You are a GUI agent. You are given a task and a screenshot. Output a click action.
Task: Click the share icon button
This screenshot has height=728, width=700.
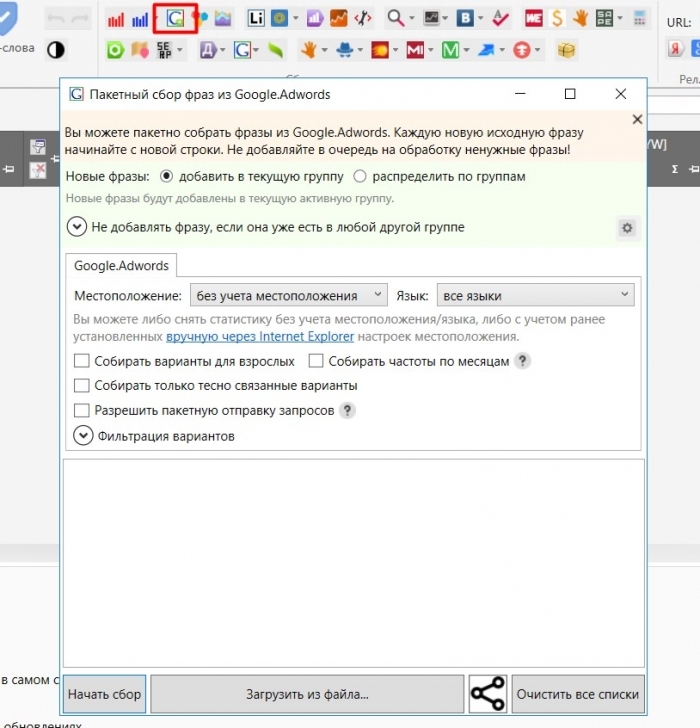[x=488, y=694]
